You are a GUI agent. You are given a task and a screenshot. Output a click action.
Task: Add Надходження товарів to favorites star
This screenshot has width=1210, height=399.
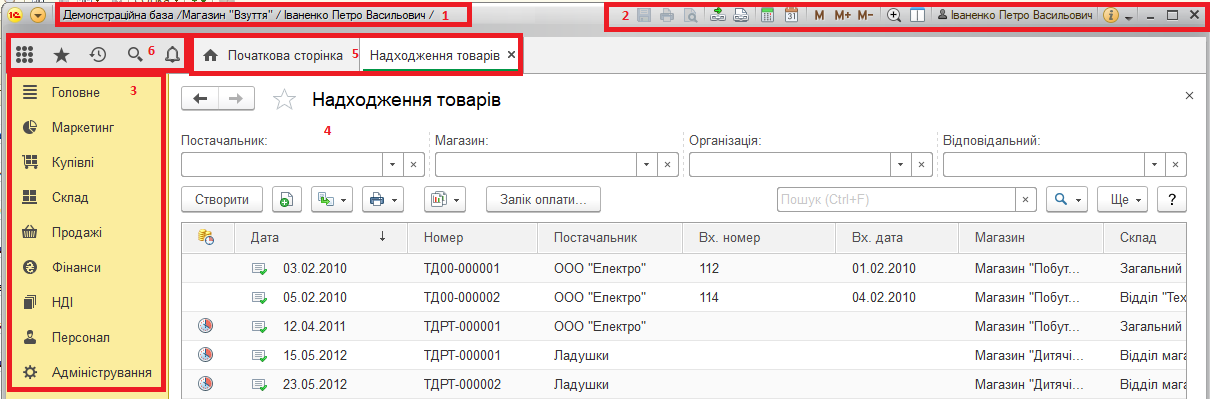pos(284,99)
